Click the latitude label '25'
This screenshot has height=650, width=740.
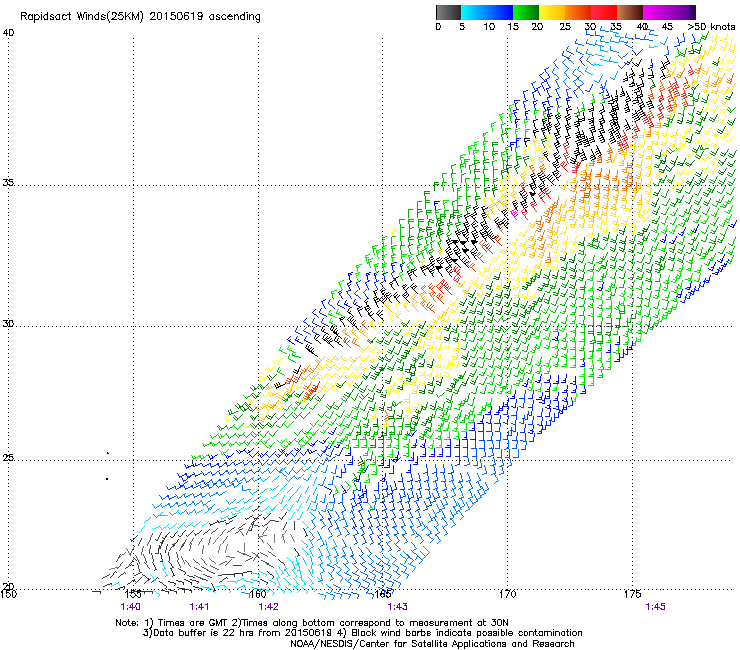coord(8,458)
